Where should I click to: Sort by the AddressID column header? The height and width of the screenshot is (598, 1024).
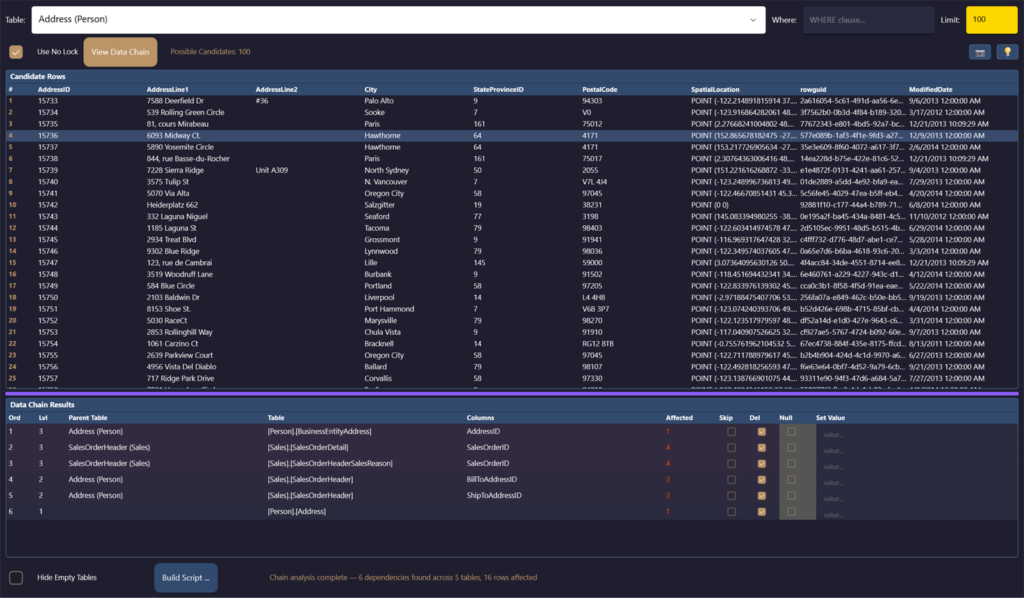click(x=54, y=89)
